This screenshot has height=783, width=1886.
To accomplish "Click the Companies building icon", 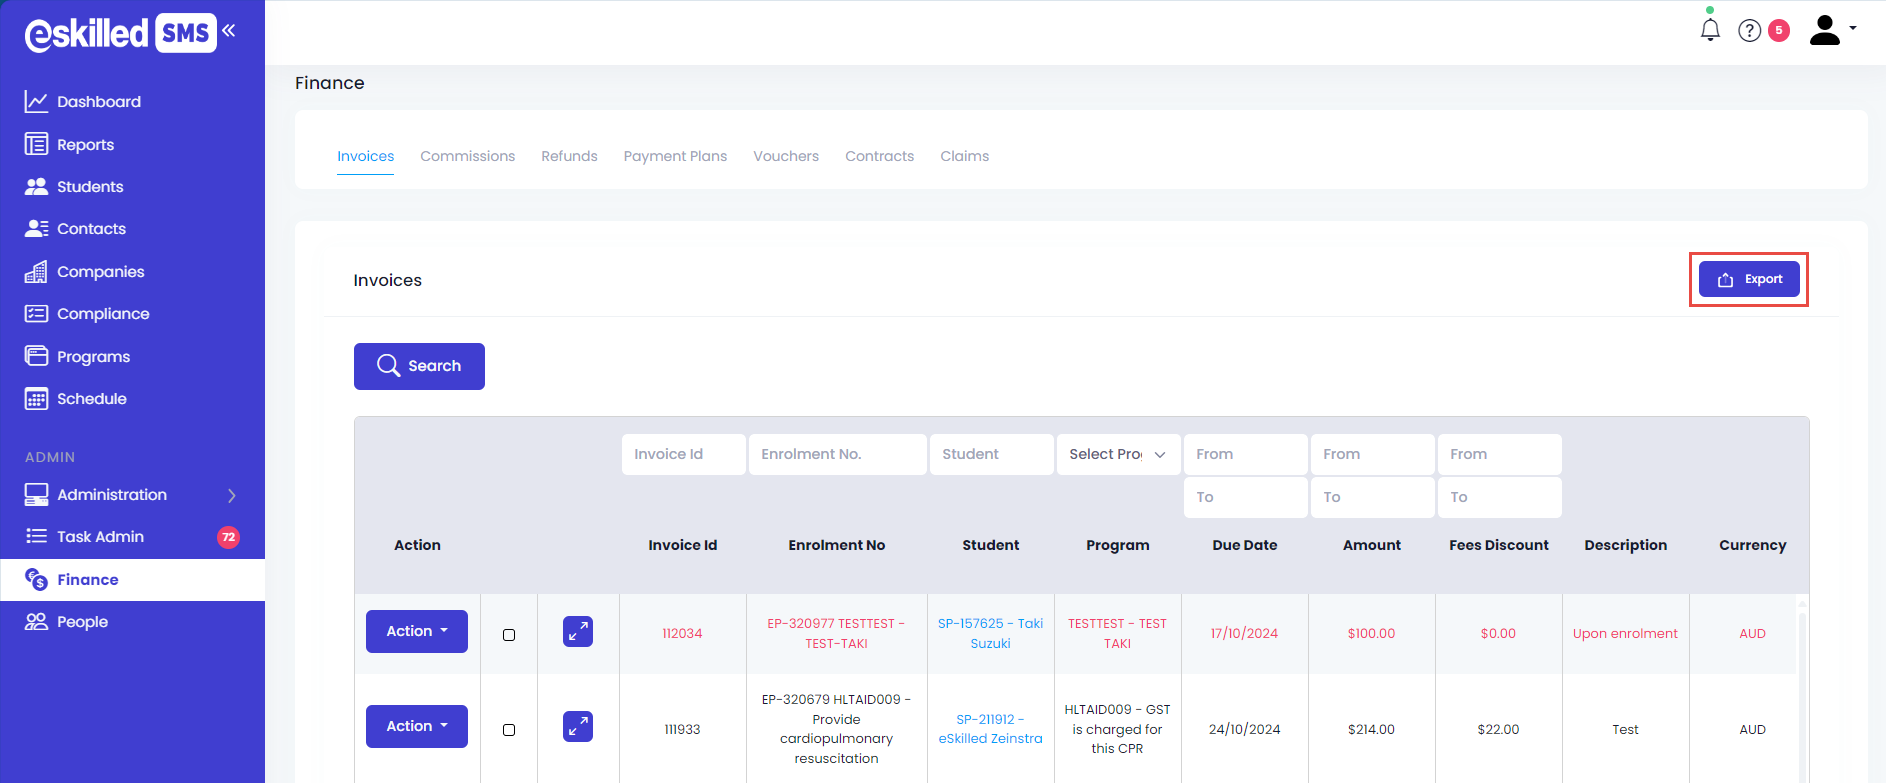I will pos(36,272).
